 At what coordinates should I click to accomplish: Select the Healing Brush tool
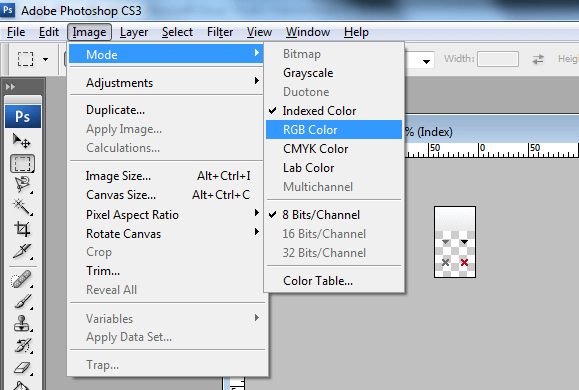point(22,280)
